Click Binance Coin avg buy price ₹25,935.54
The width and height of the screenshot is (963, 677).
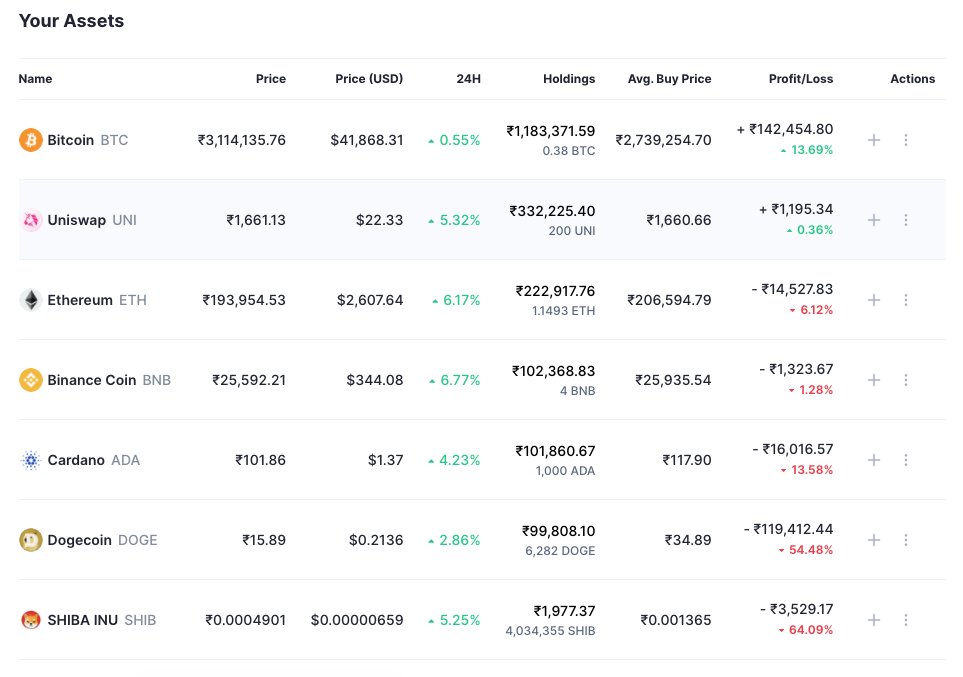click(x=673, y=380)
